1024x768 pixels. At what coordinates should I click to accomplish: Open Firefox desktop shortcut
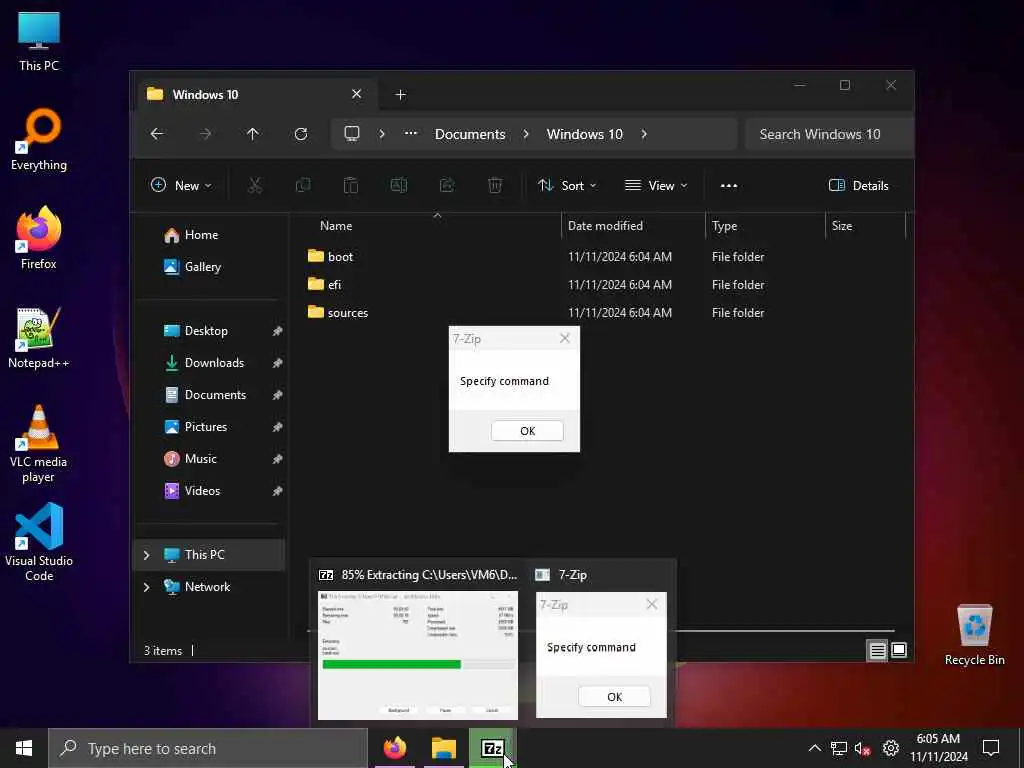pyautogui.click(x=39, y=238)
